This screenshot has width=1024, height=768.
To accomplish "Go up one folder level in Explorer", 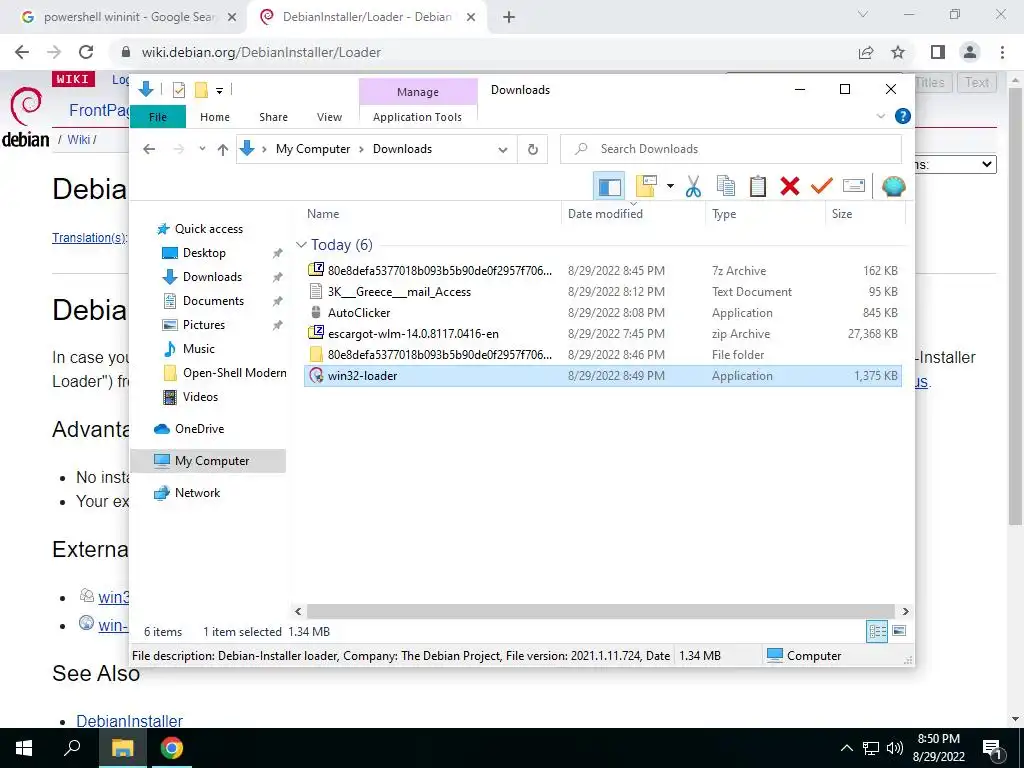I will tap(223, 150).
